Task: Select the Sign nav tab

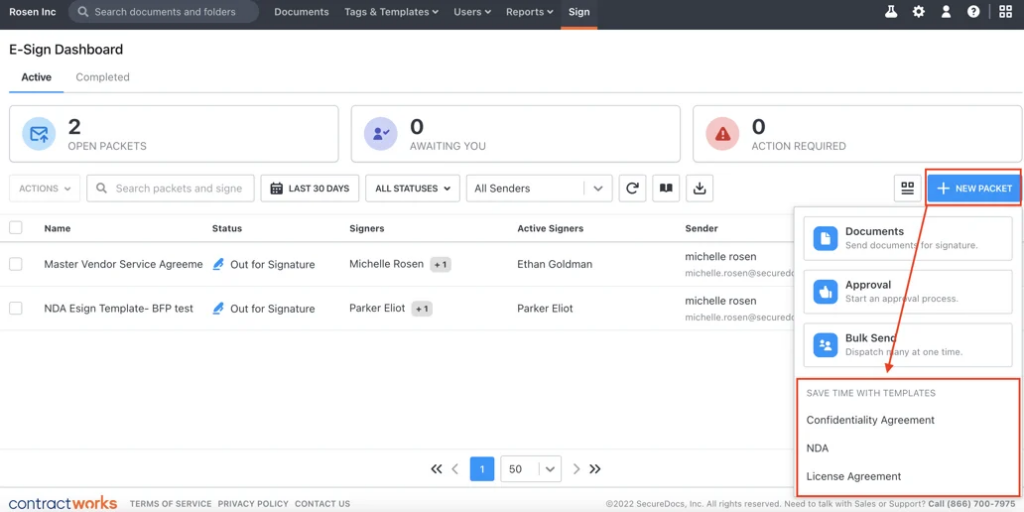Action: click(x=579, y=12)
